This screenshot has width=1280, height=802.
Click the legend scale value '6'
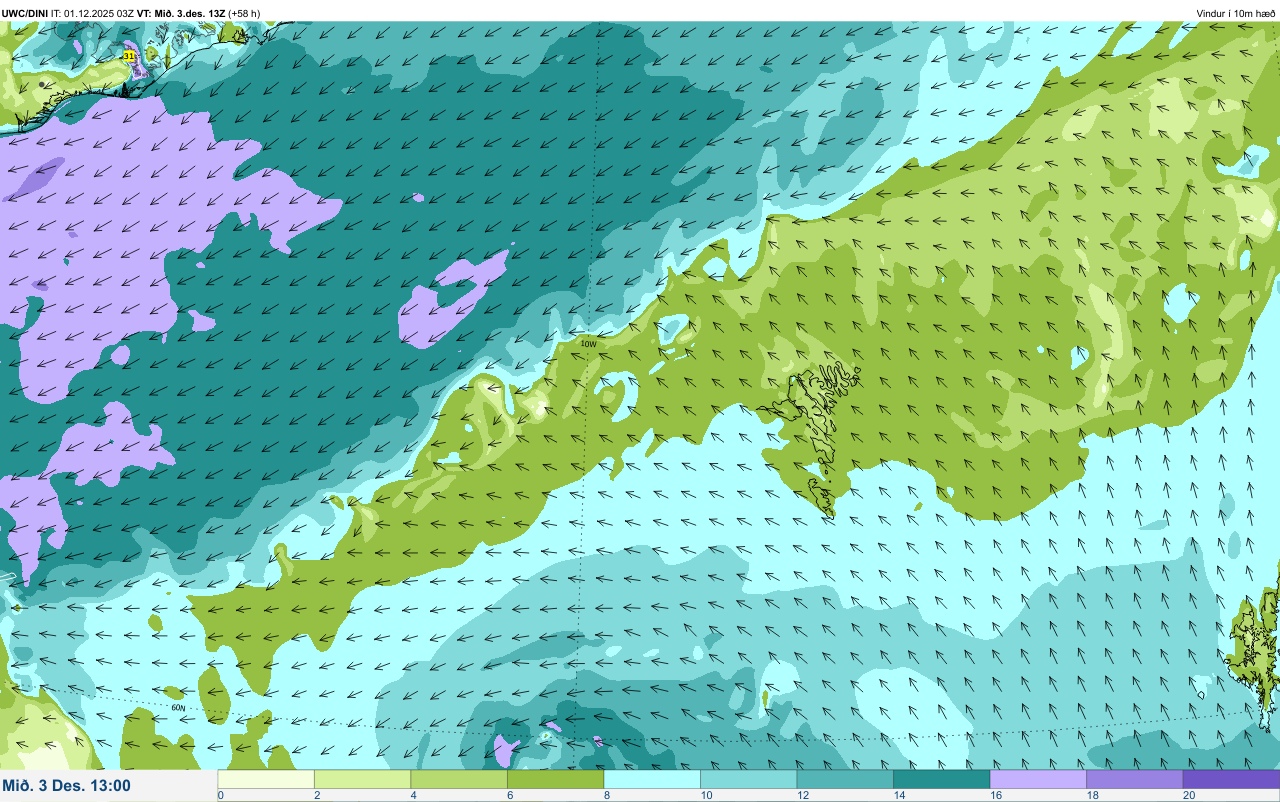(x=508, y=795)
